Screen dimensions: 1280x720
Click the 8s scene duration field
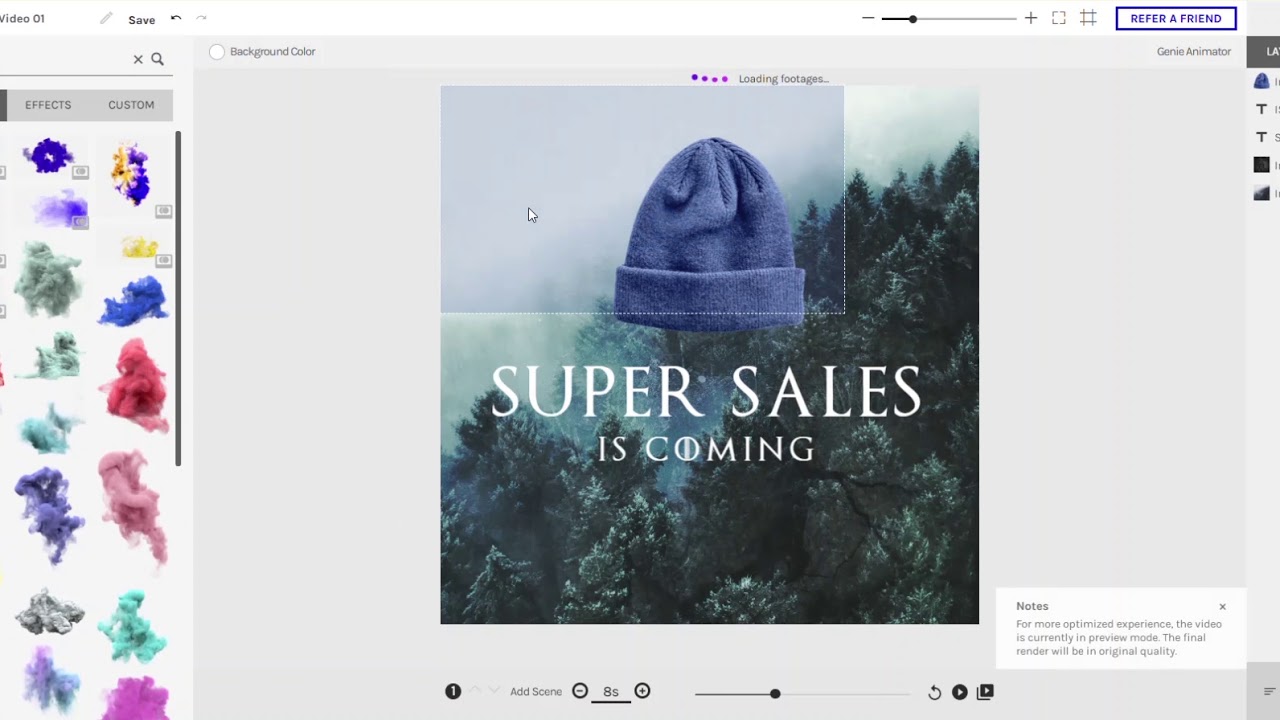coord(611,692)
